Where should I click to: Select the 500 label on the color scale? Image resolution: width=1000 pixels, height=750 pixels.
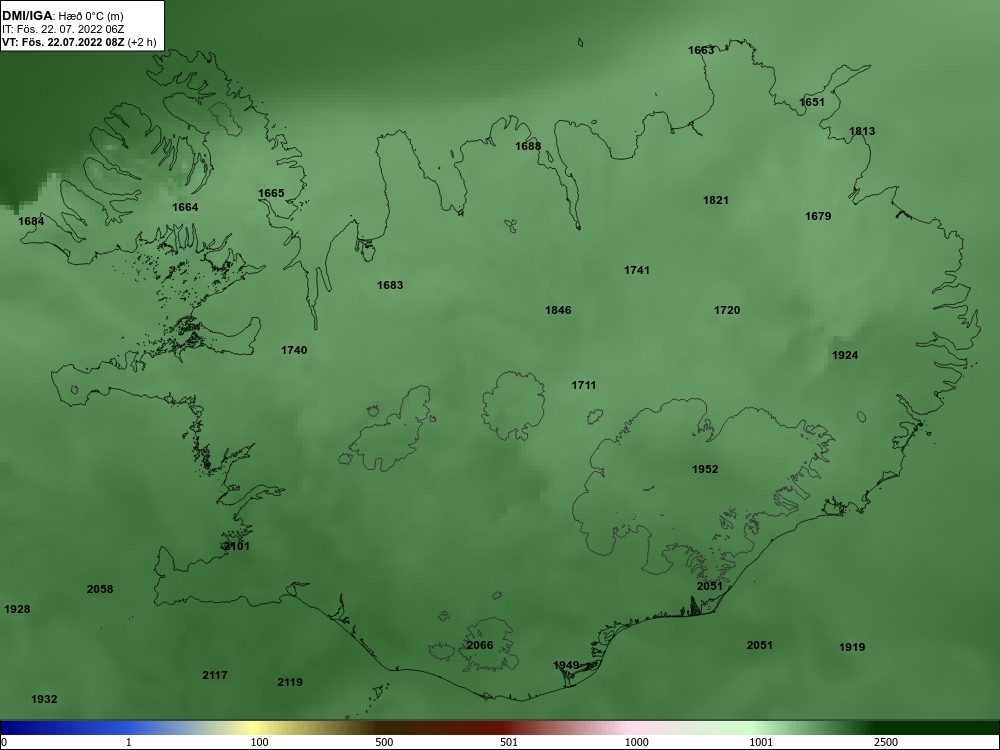coord(384,742)
